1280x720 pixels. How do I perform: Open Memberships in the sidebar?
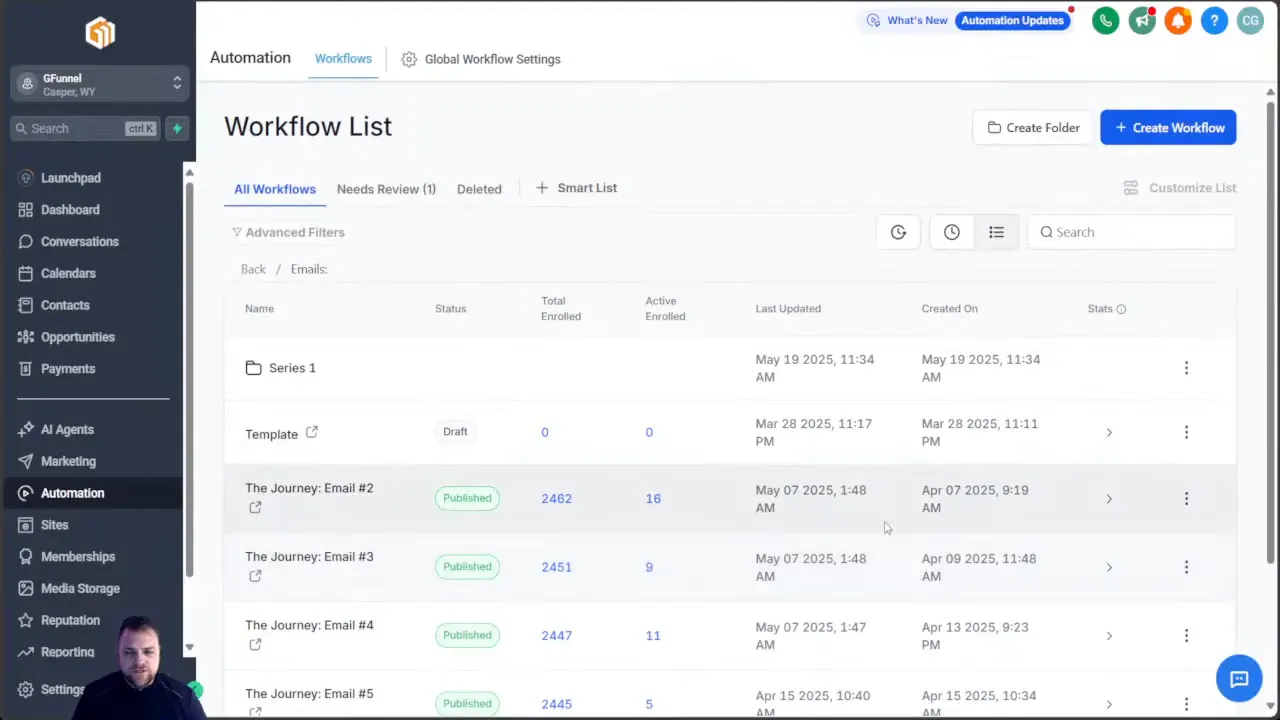77,557
